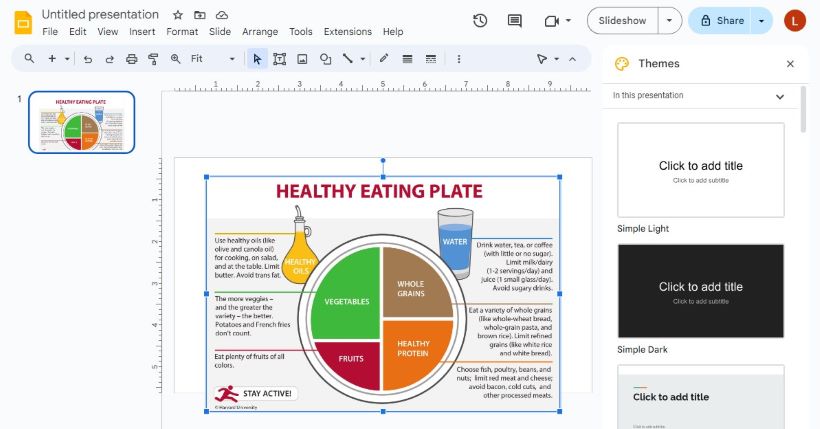Open the Insert menu
The width and height of the screenshot is (820, 429).
coord(142,31)
